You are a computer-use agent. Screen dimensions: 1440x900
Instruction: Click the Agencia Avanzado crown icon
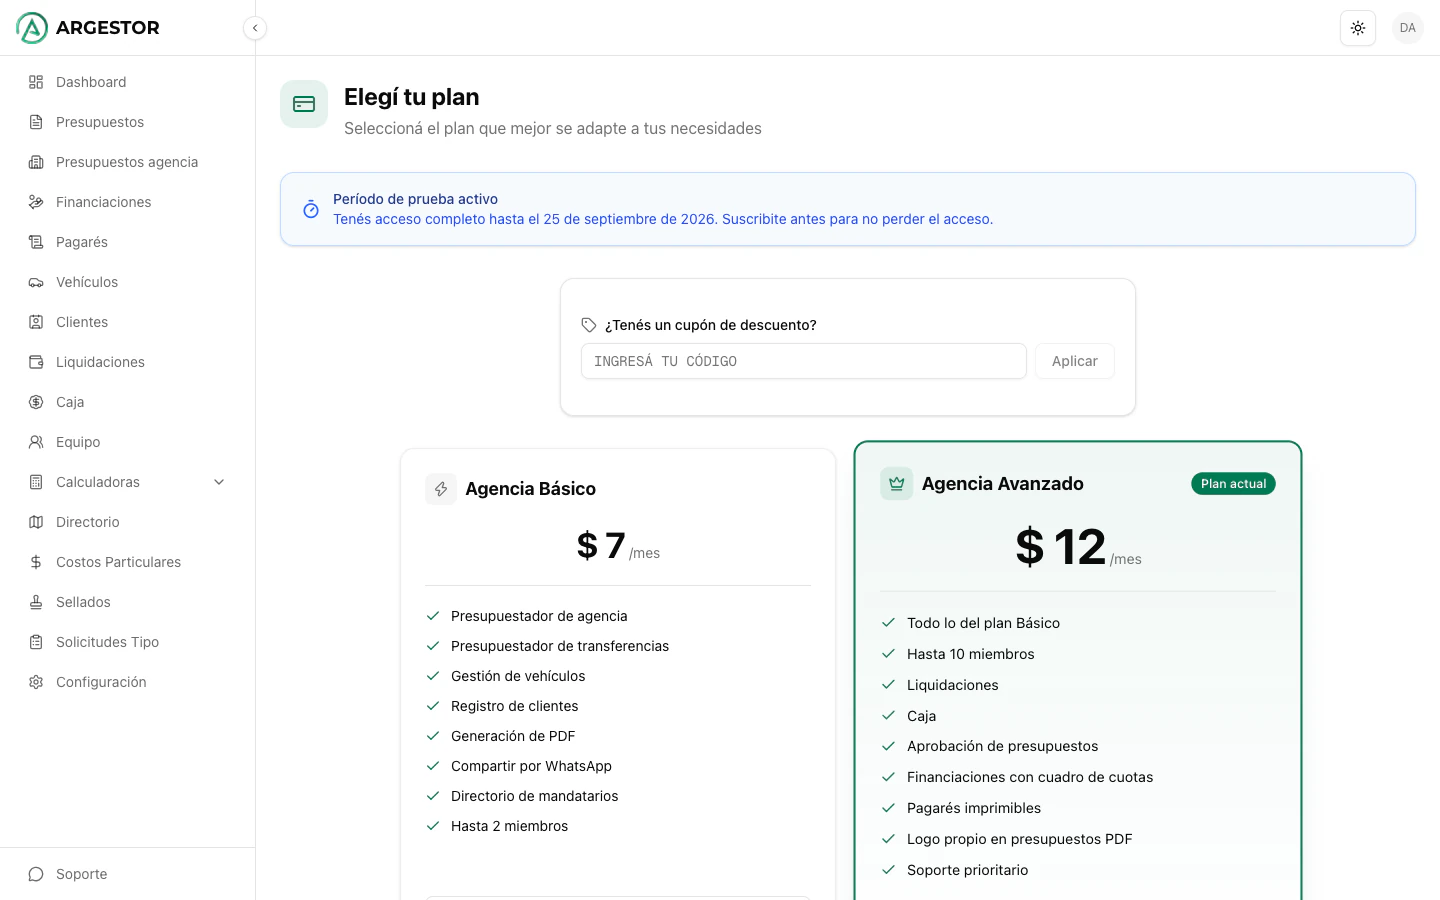pyautogui.click(x=896, y=484)
